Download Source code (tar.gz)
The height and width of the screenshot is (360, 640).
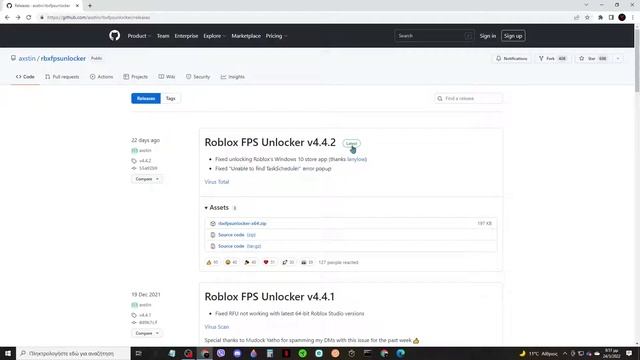[240, 247]
